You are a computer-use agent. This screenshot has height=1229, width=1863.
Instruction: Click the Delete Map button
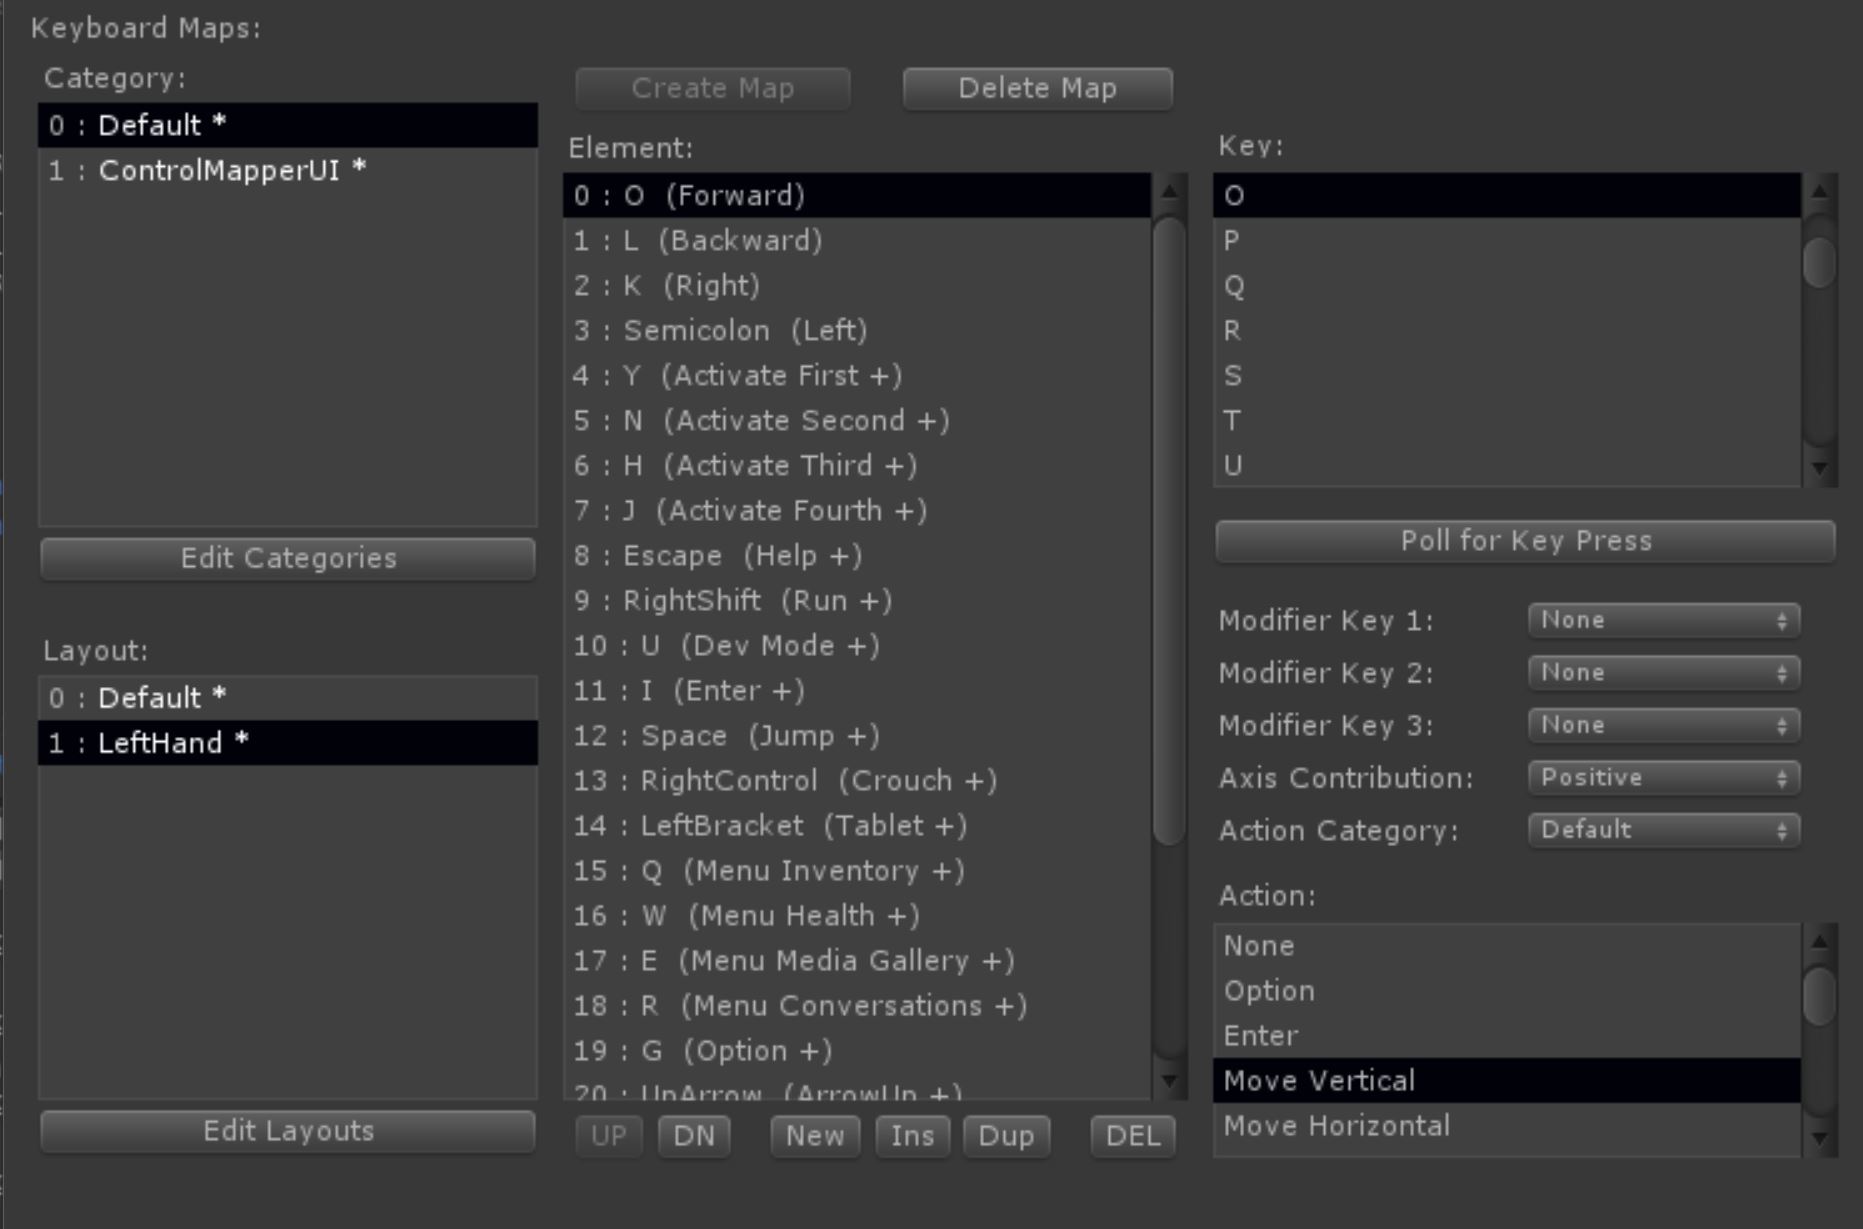pyautogui.click(x=1037, y=88)
